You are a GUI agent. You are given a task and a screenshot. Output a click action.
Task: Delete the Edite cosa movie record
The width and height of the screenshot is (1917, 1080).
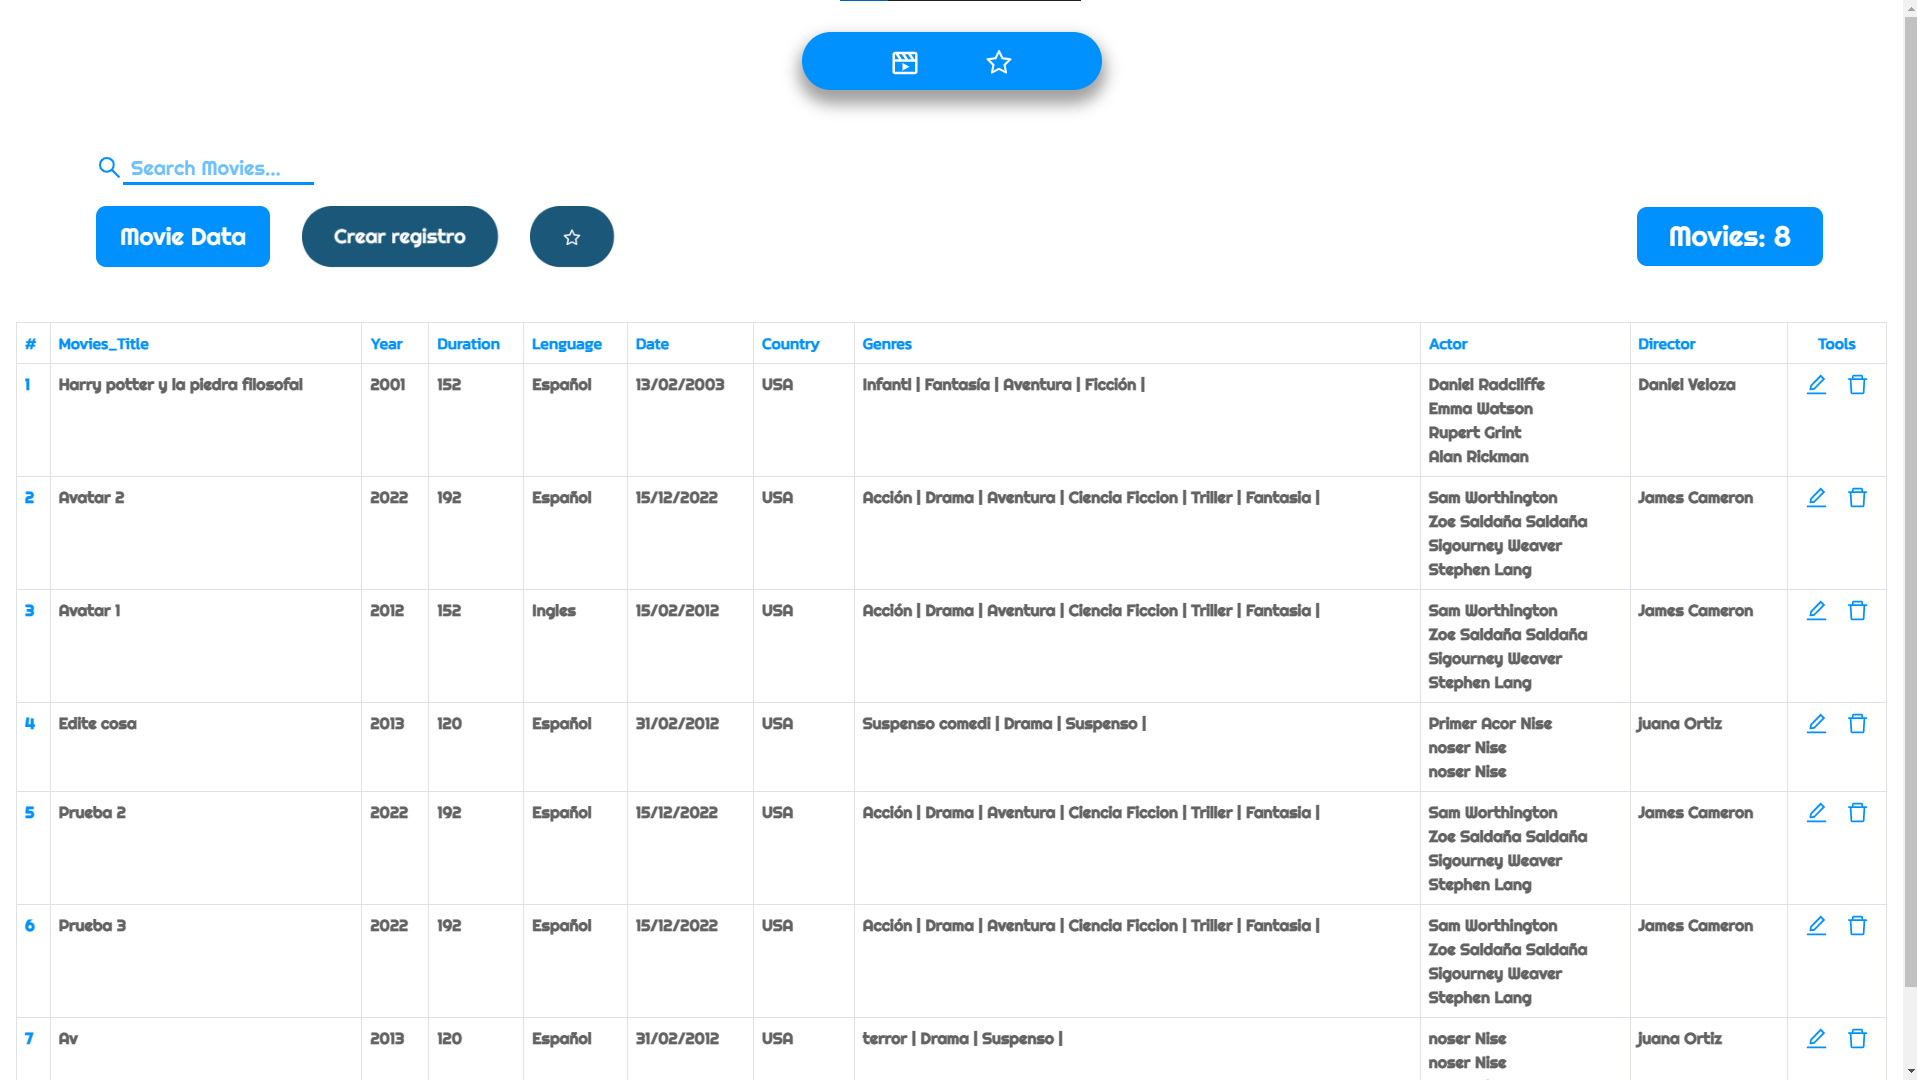point(1857,724)
